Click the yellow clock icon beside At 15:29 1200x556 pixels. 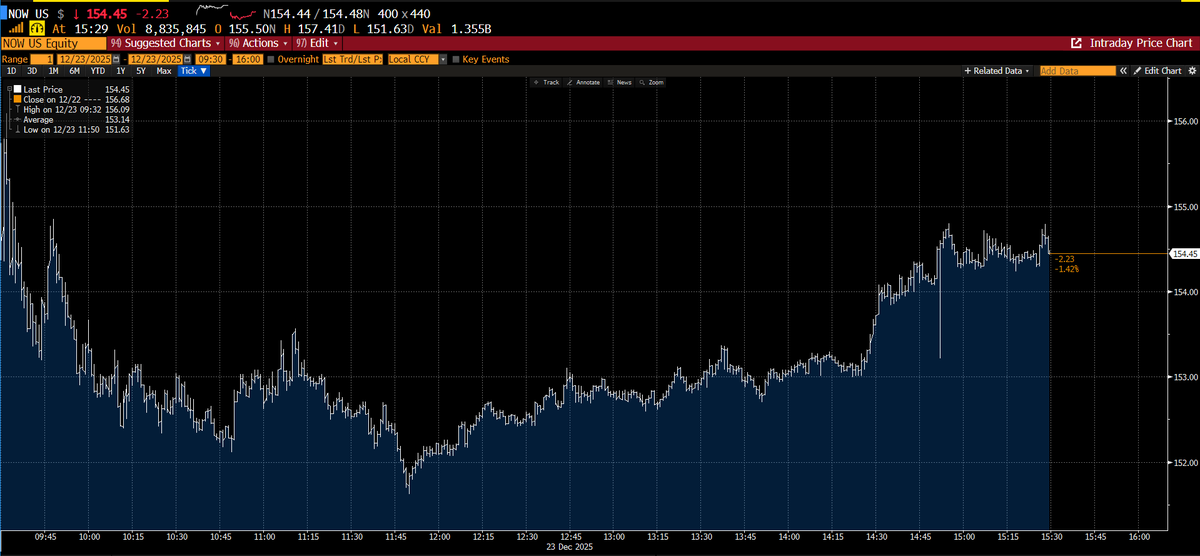pyautogui.click(x=36, y=28)
